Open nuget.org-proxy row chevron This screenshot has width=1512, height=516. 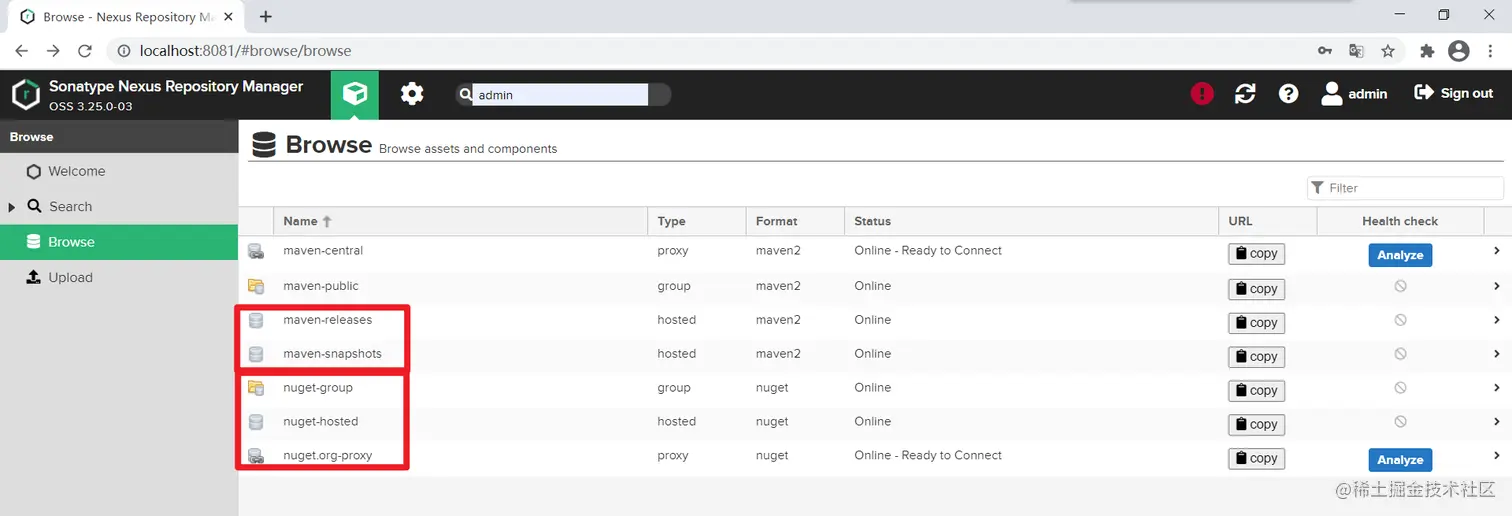pos(1497,456)
